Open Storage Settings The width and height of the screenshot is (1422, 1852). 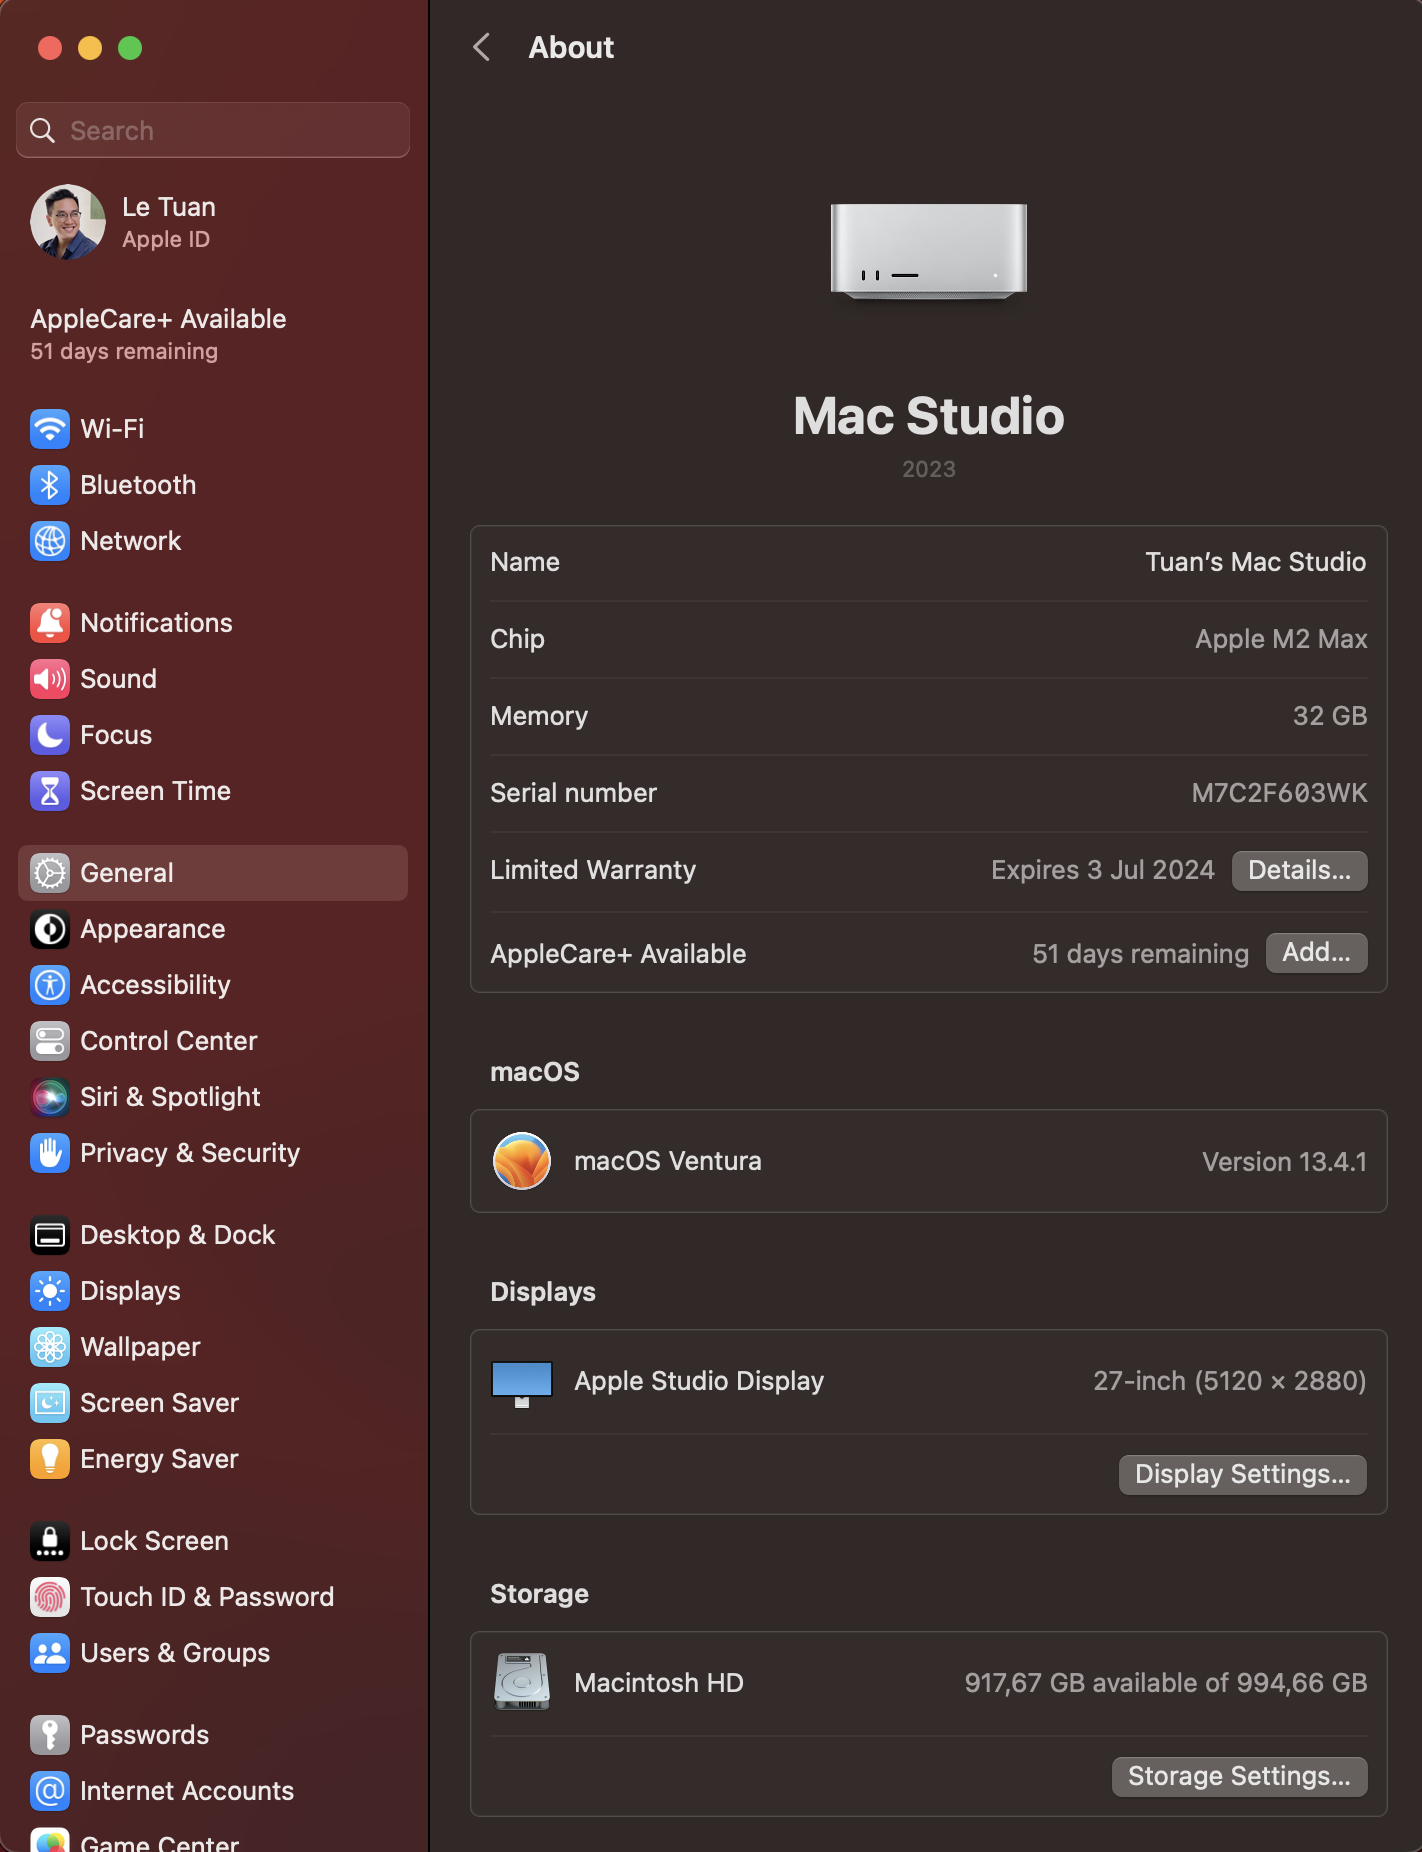[x=1239, y=1776]
